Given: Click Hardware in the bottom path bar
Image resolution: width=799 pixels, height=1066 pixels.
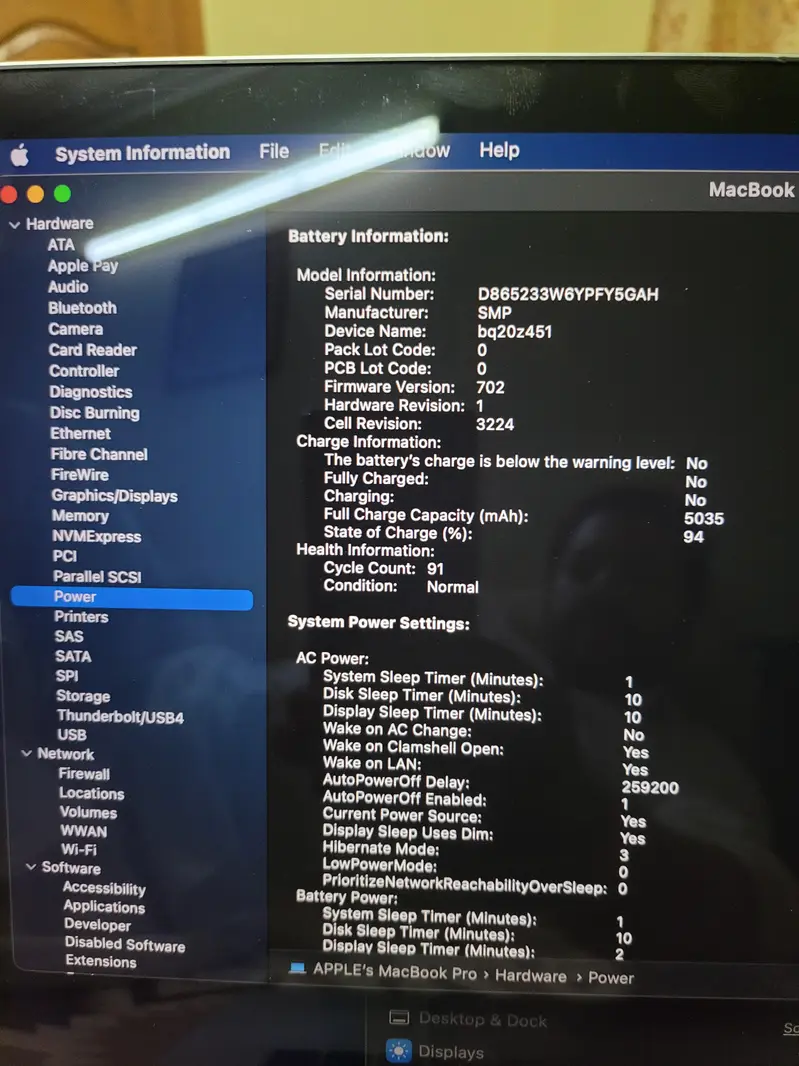Looking at the screenshot, I should coord(530,976).
